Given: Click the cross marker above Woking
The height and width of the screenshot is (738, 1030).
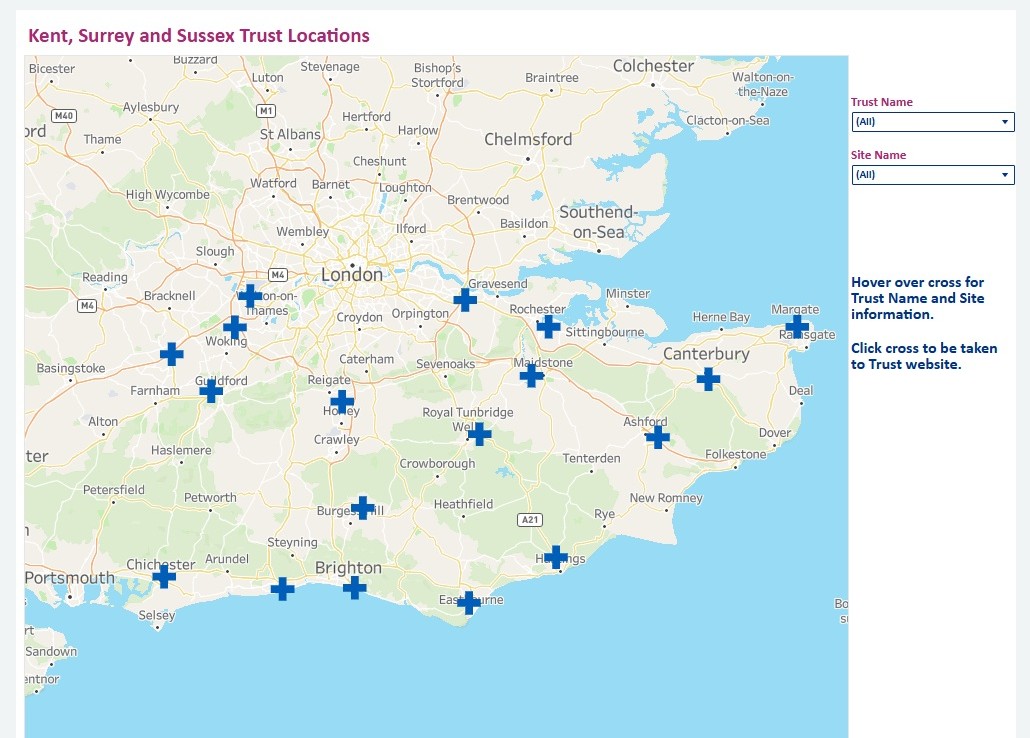Looking at the screenshot, I should click(x=235, y=327).
